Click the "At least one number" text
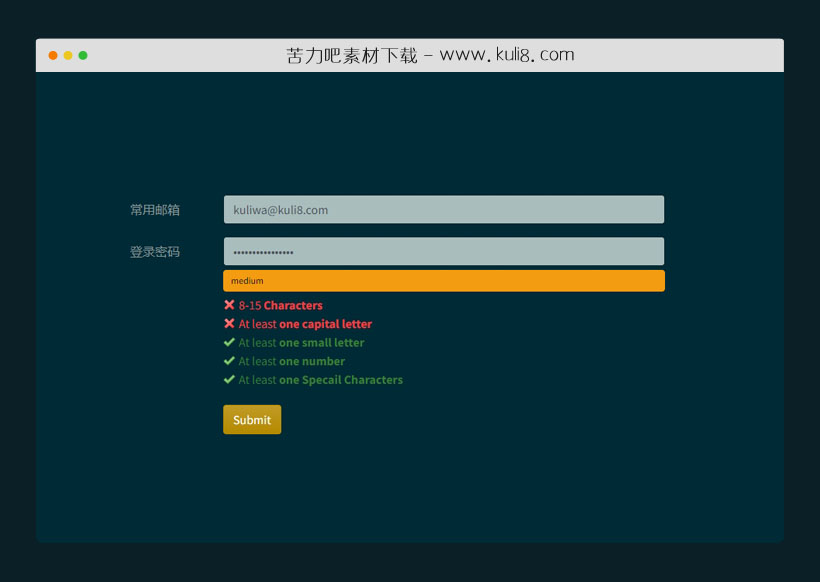The image size is (820, 582). (292, 361)
